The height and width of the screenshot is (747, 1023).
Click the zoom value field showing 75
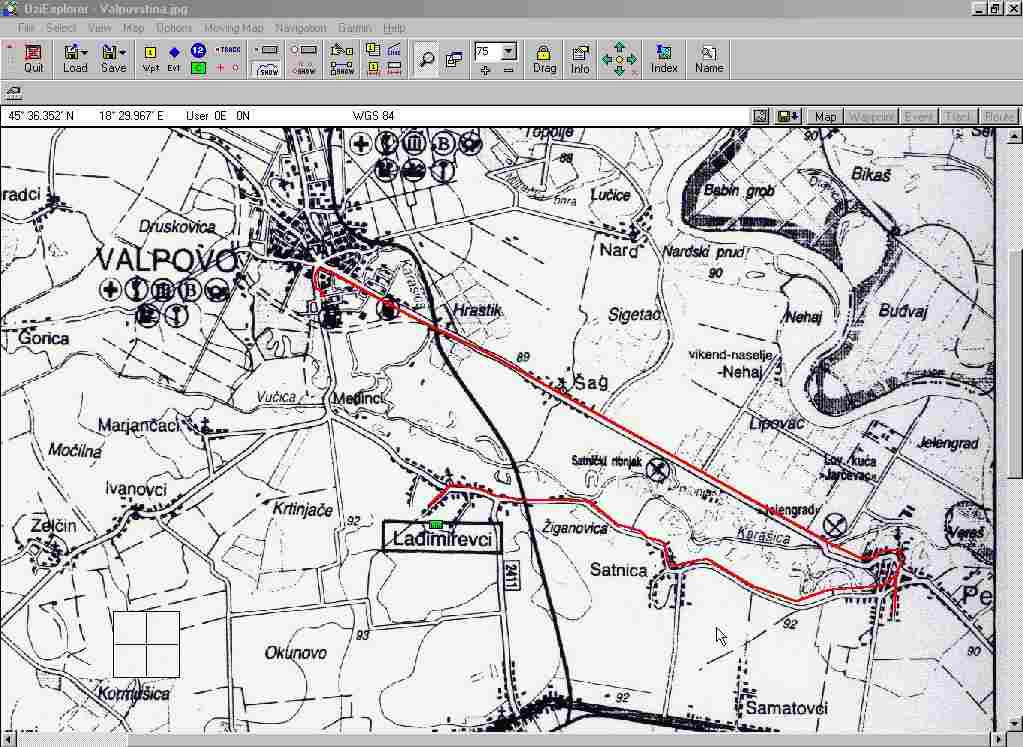coord(488,52)
